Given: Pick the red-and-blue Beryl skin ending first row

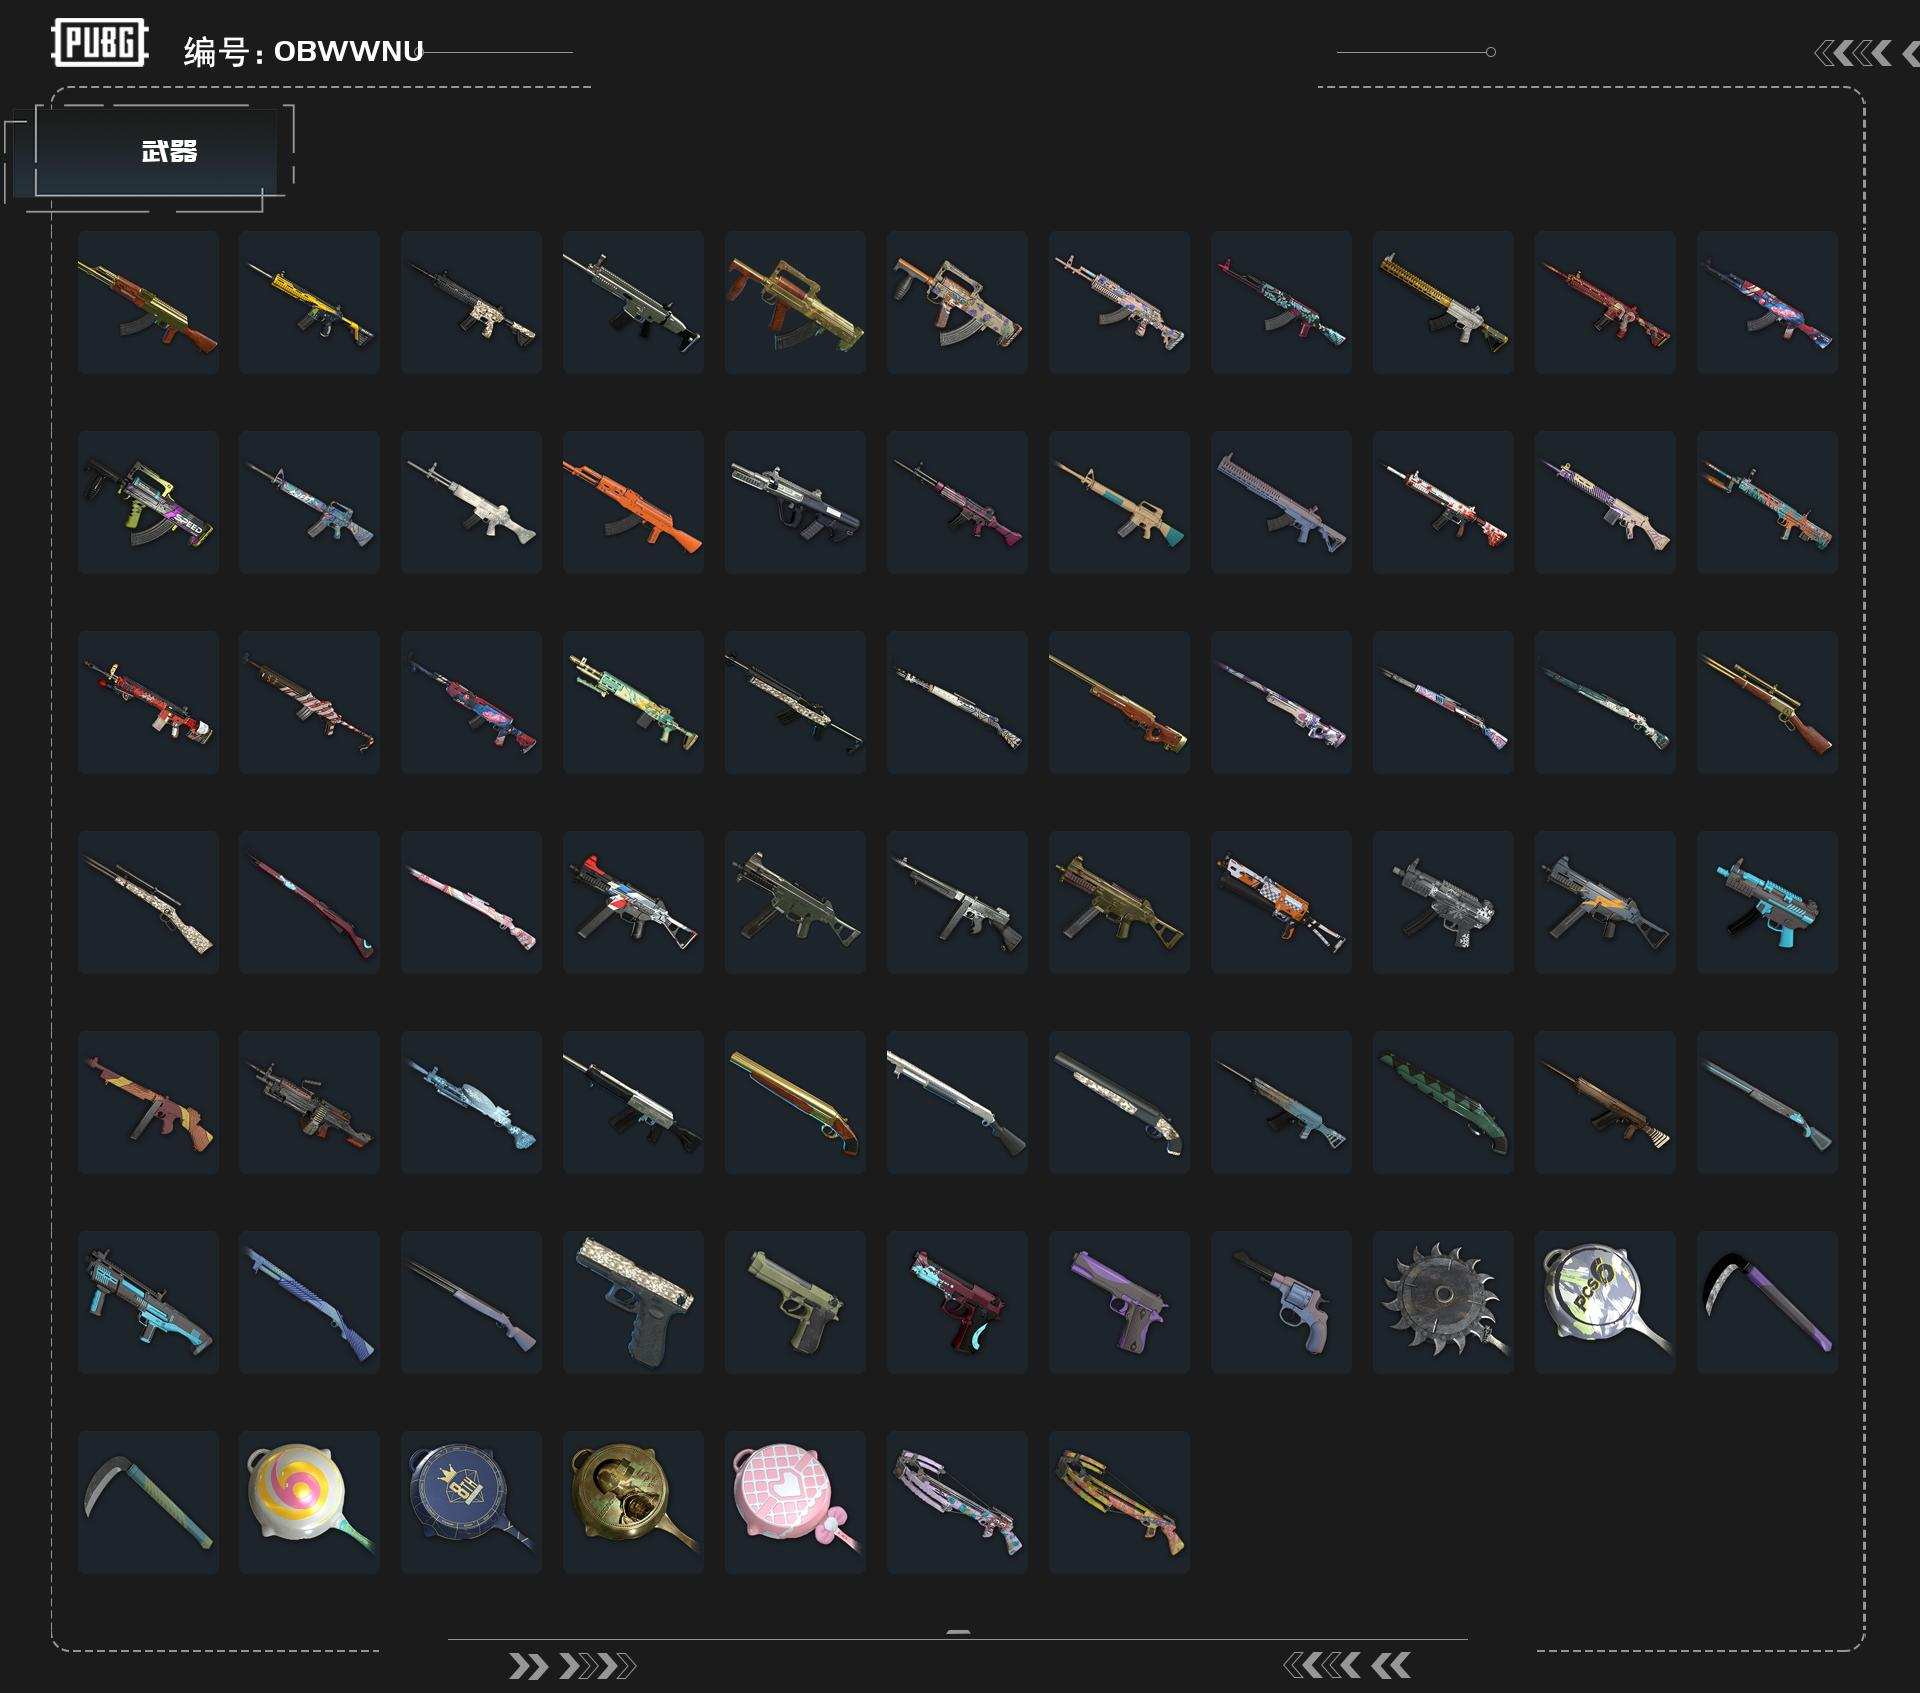Looking at the screenshot, I should (1767, 302).
